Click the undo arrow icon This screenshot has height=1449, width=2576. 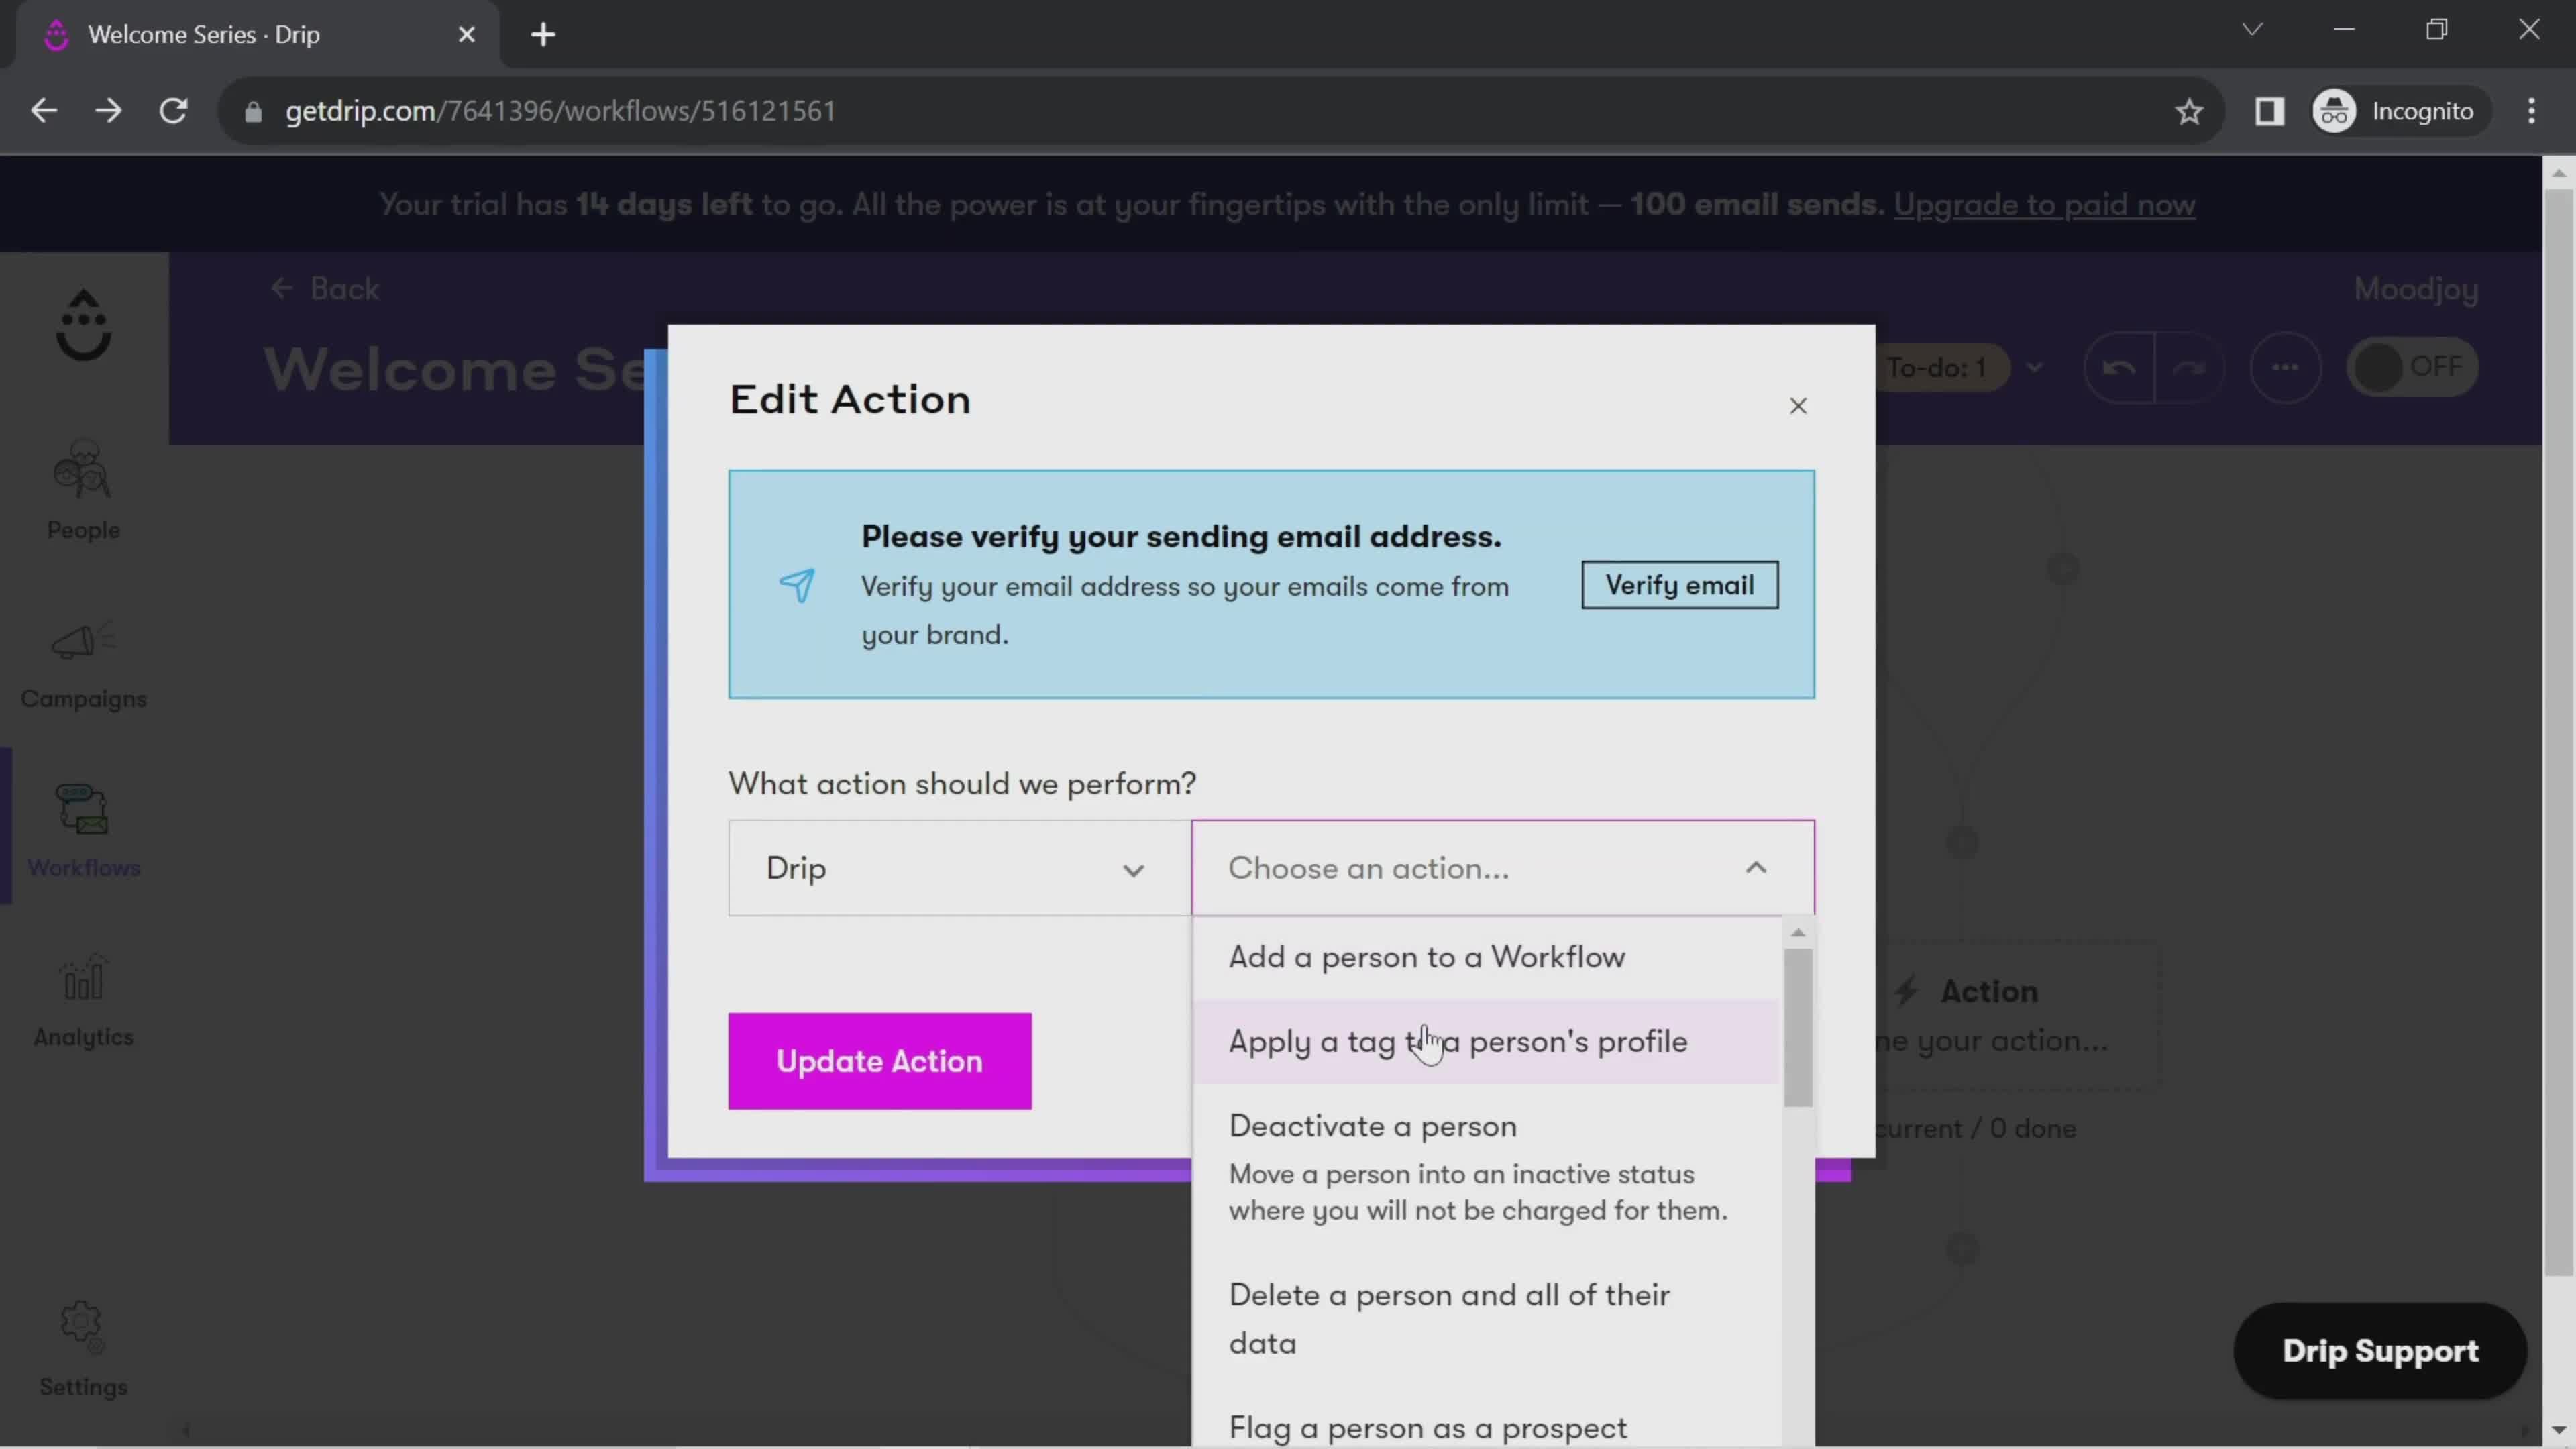2118,366
